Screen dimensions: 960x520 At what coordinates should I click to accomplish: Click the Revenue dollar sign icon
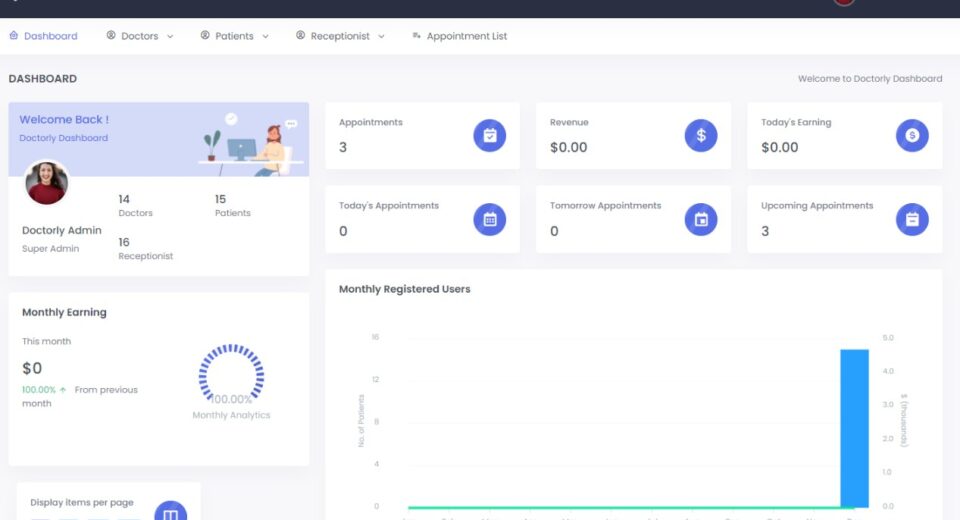point(701,135)
